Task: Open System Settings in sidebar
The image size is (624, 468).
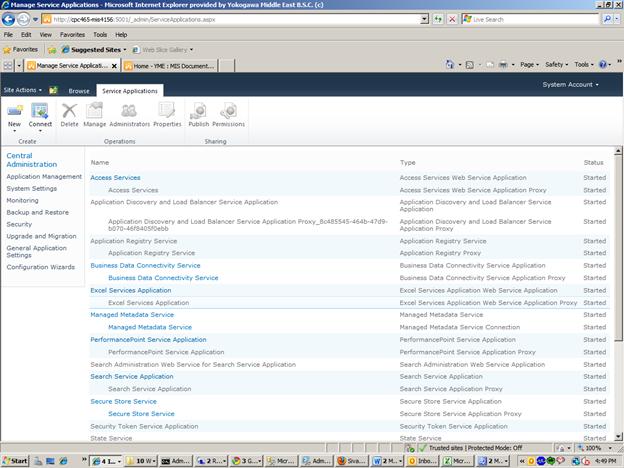Action: point(31,188)
